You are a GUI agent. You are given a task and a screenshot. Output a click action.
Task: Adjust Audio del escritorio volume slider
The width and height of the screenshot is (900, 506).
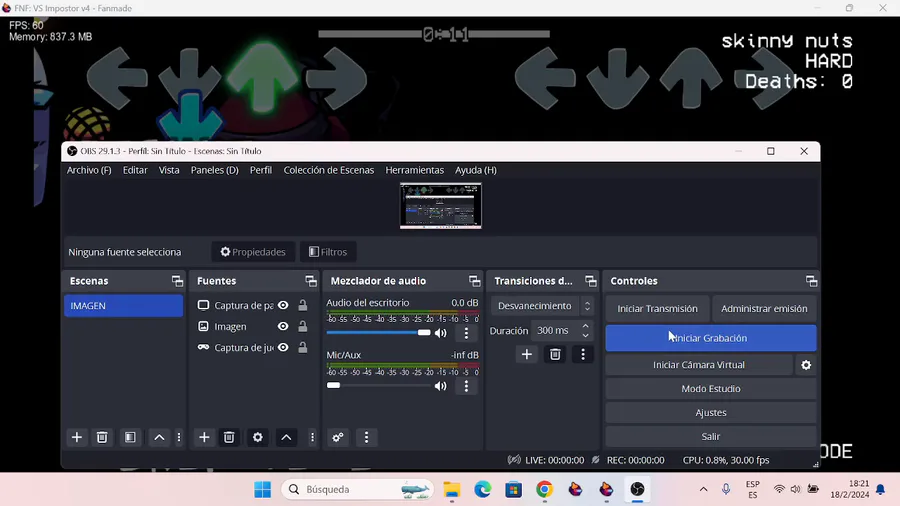point(378,333)
